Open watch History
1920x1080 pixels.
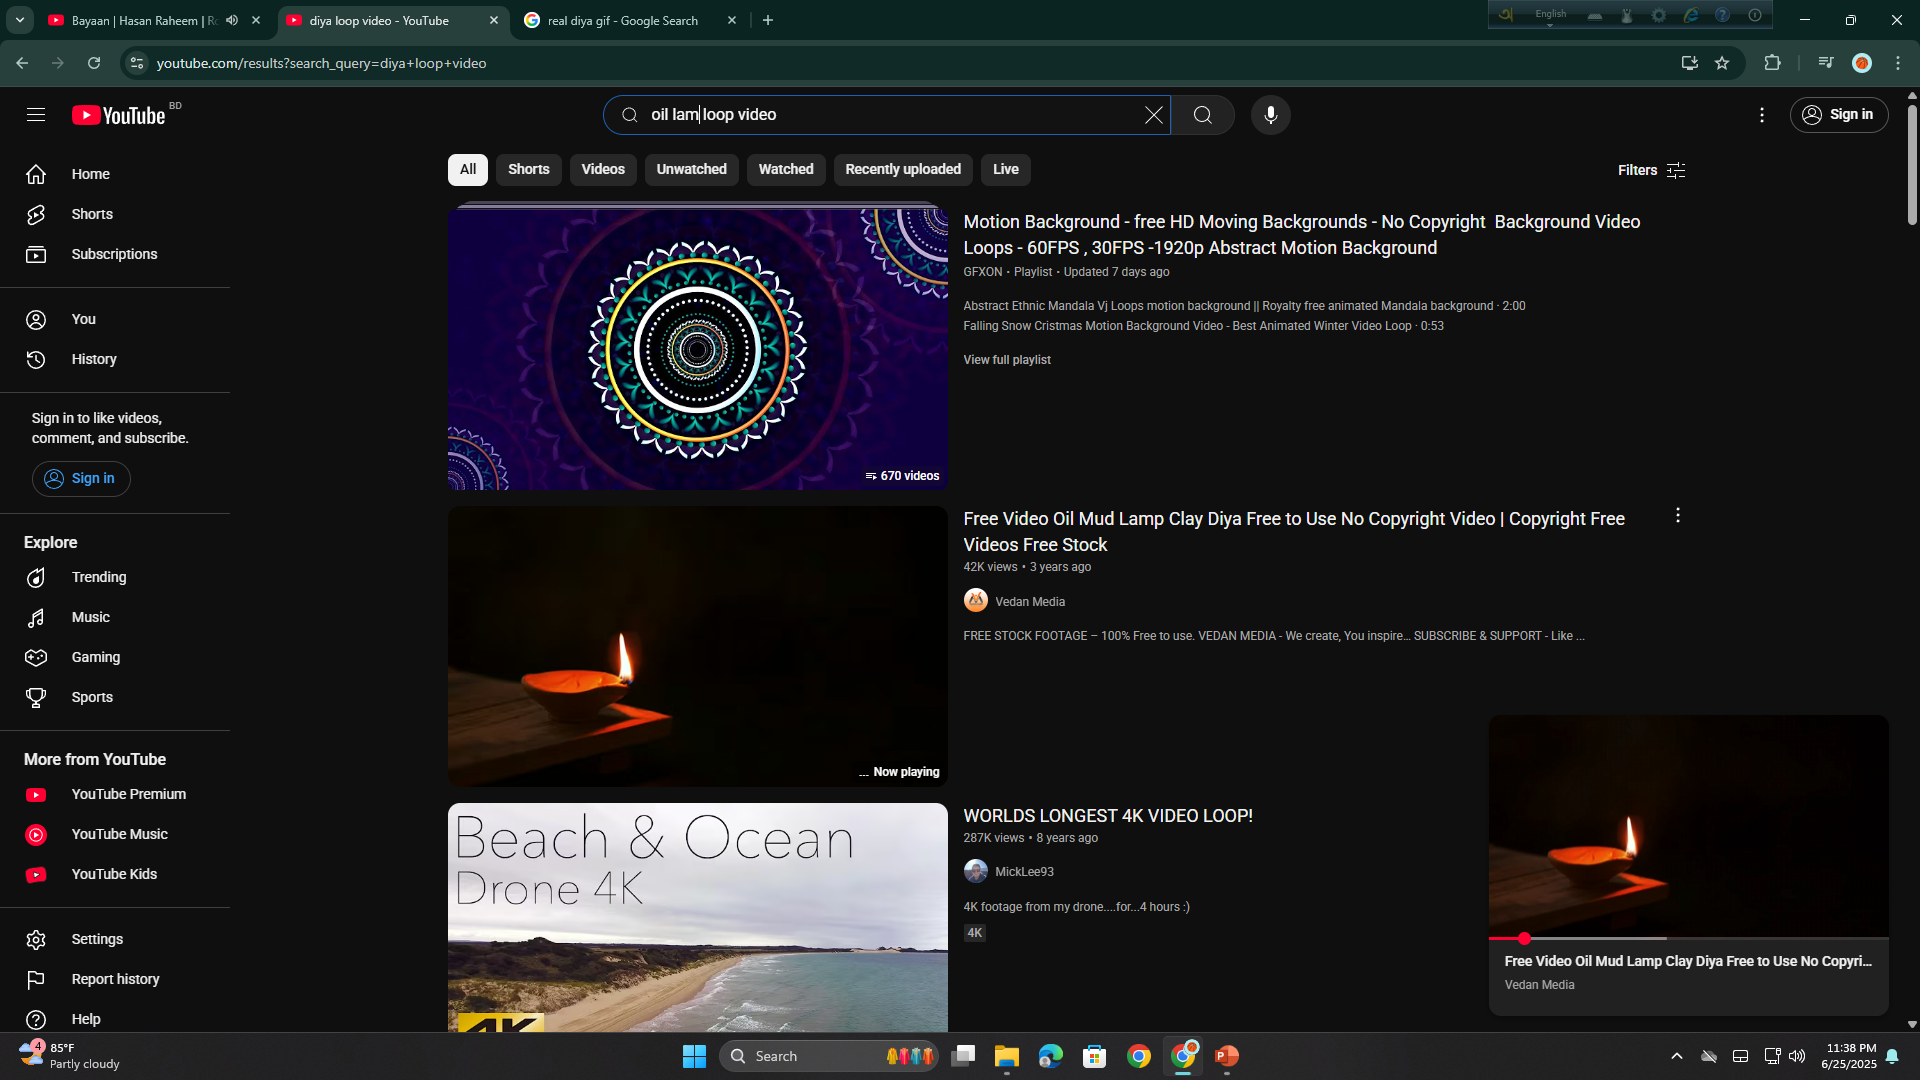point(115,359)
